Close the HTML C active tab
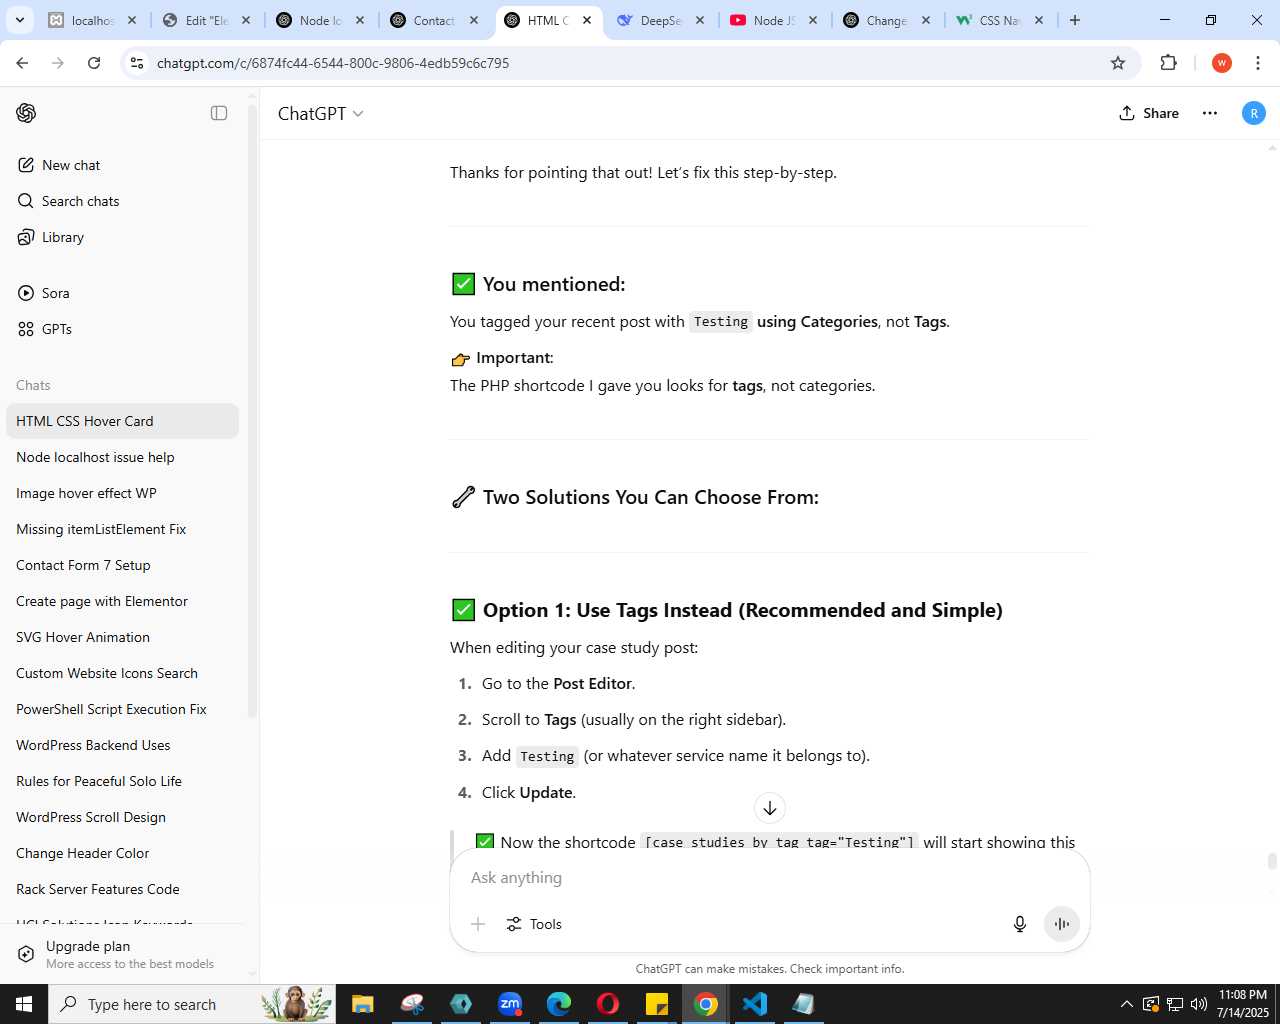 tap(587, 20)
